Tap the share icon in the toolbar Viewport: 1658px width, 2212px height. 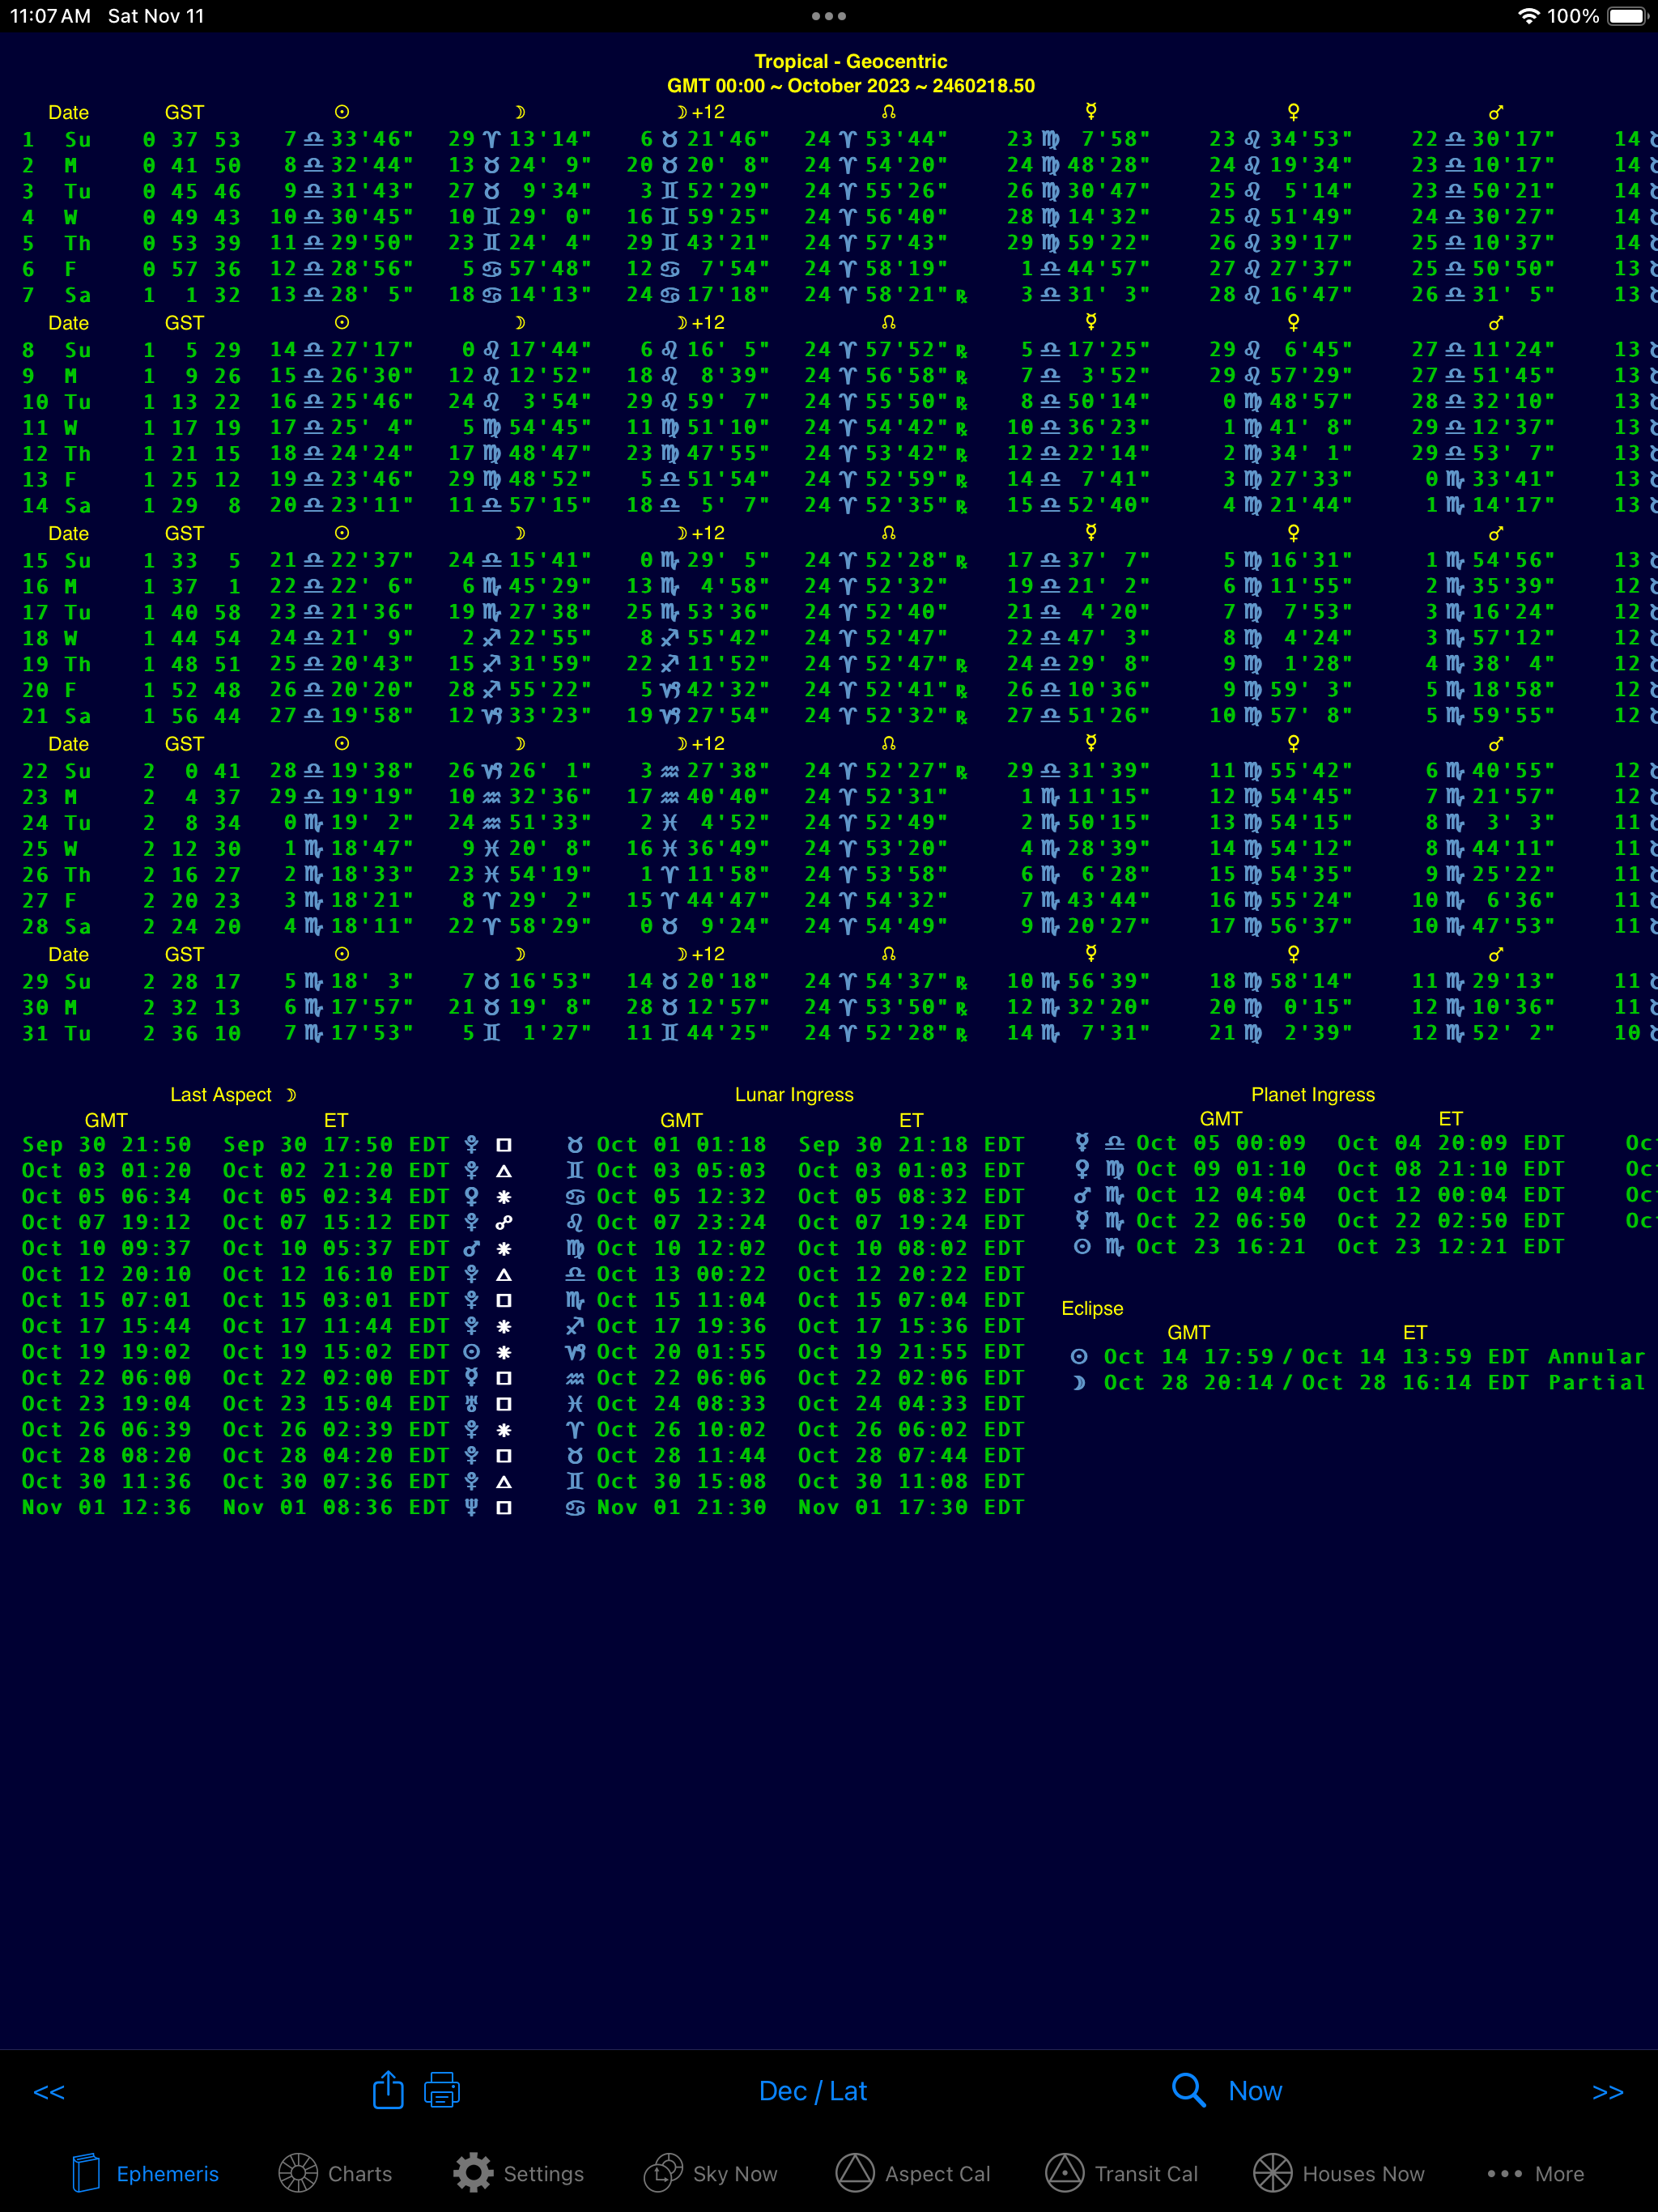tap(388, 2090)
